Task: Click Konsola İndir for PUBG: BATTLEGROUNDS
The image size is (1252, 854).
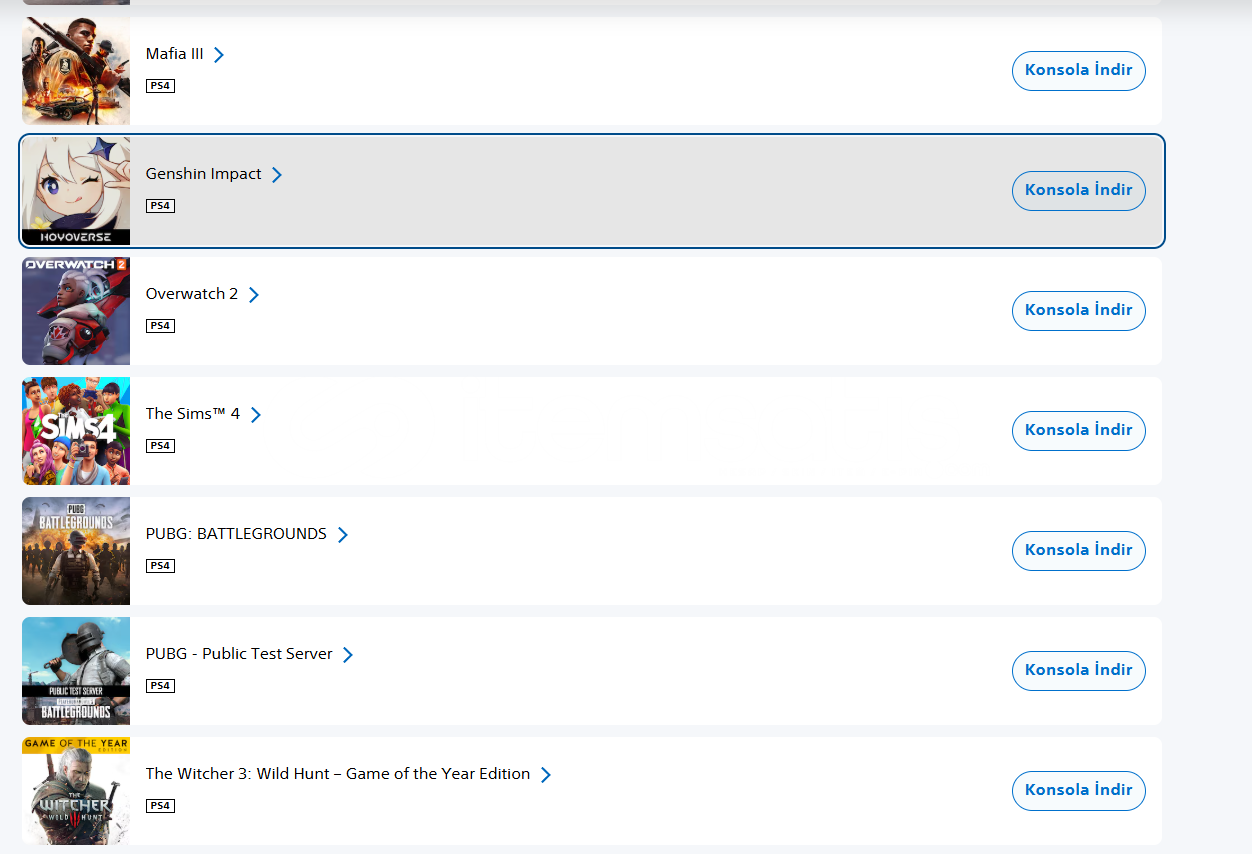Action: (1078, 551)
